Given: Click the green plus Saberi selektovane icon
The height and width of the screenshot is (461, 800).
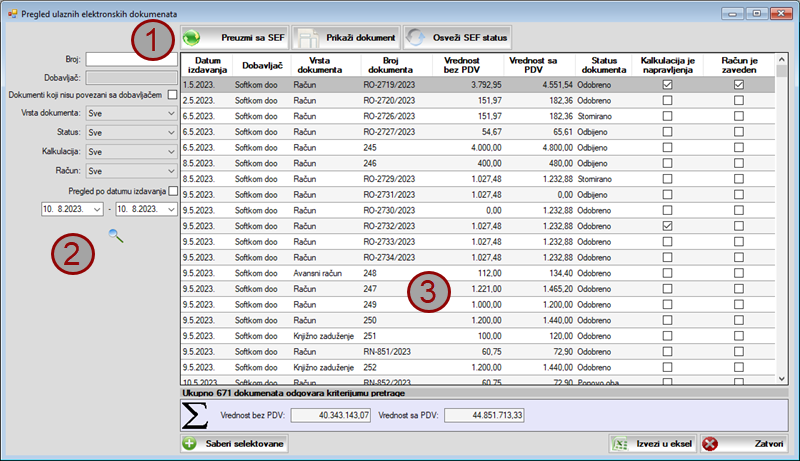Looking at the screenshot, I should (190, 444).
